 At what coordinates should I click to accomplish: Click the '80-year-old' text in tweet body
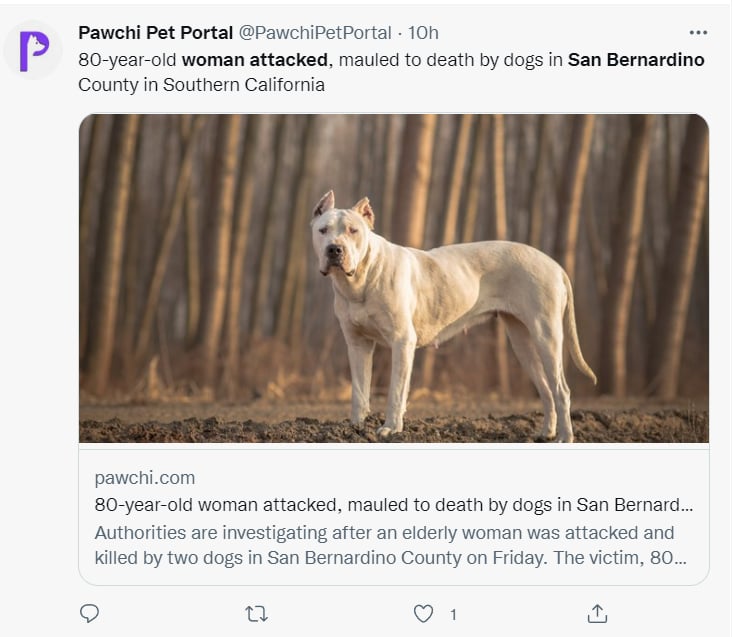[x=127, y=60]
